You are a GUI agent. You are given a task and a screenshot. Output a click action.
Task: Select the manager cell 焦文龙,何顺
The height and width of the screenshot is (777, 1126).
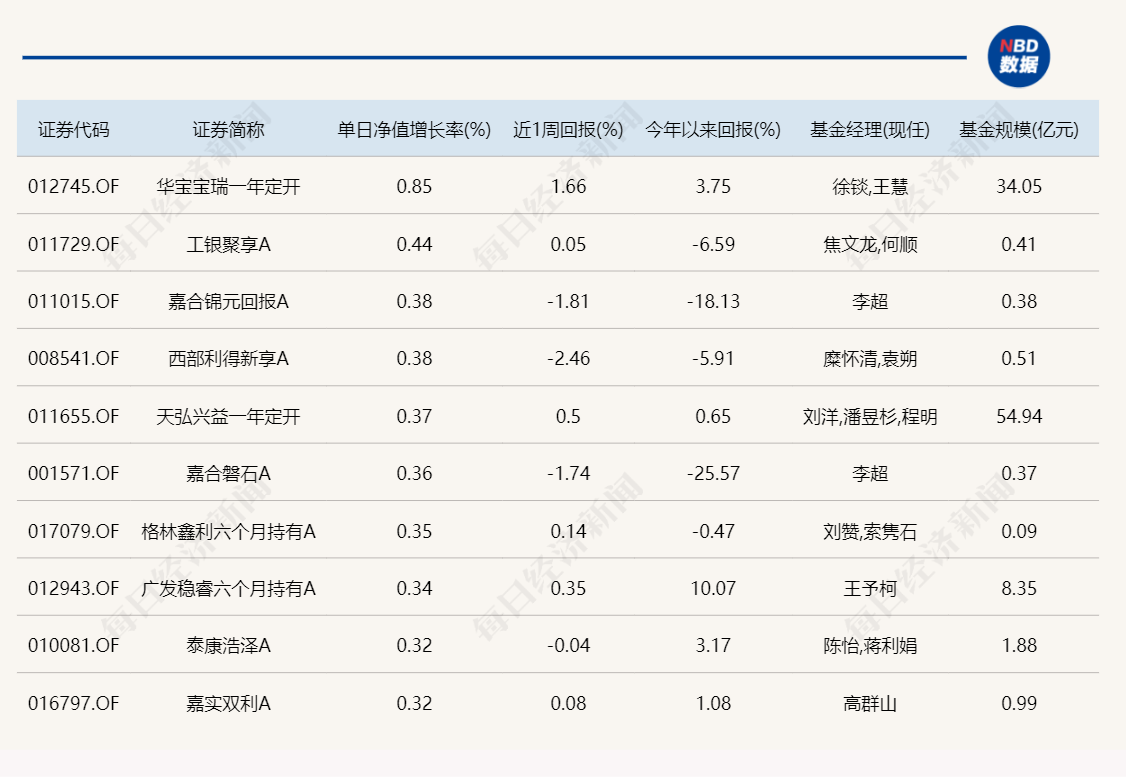[870, 244]
